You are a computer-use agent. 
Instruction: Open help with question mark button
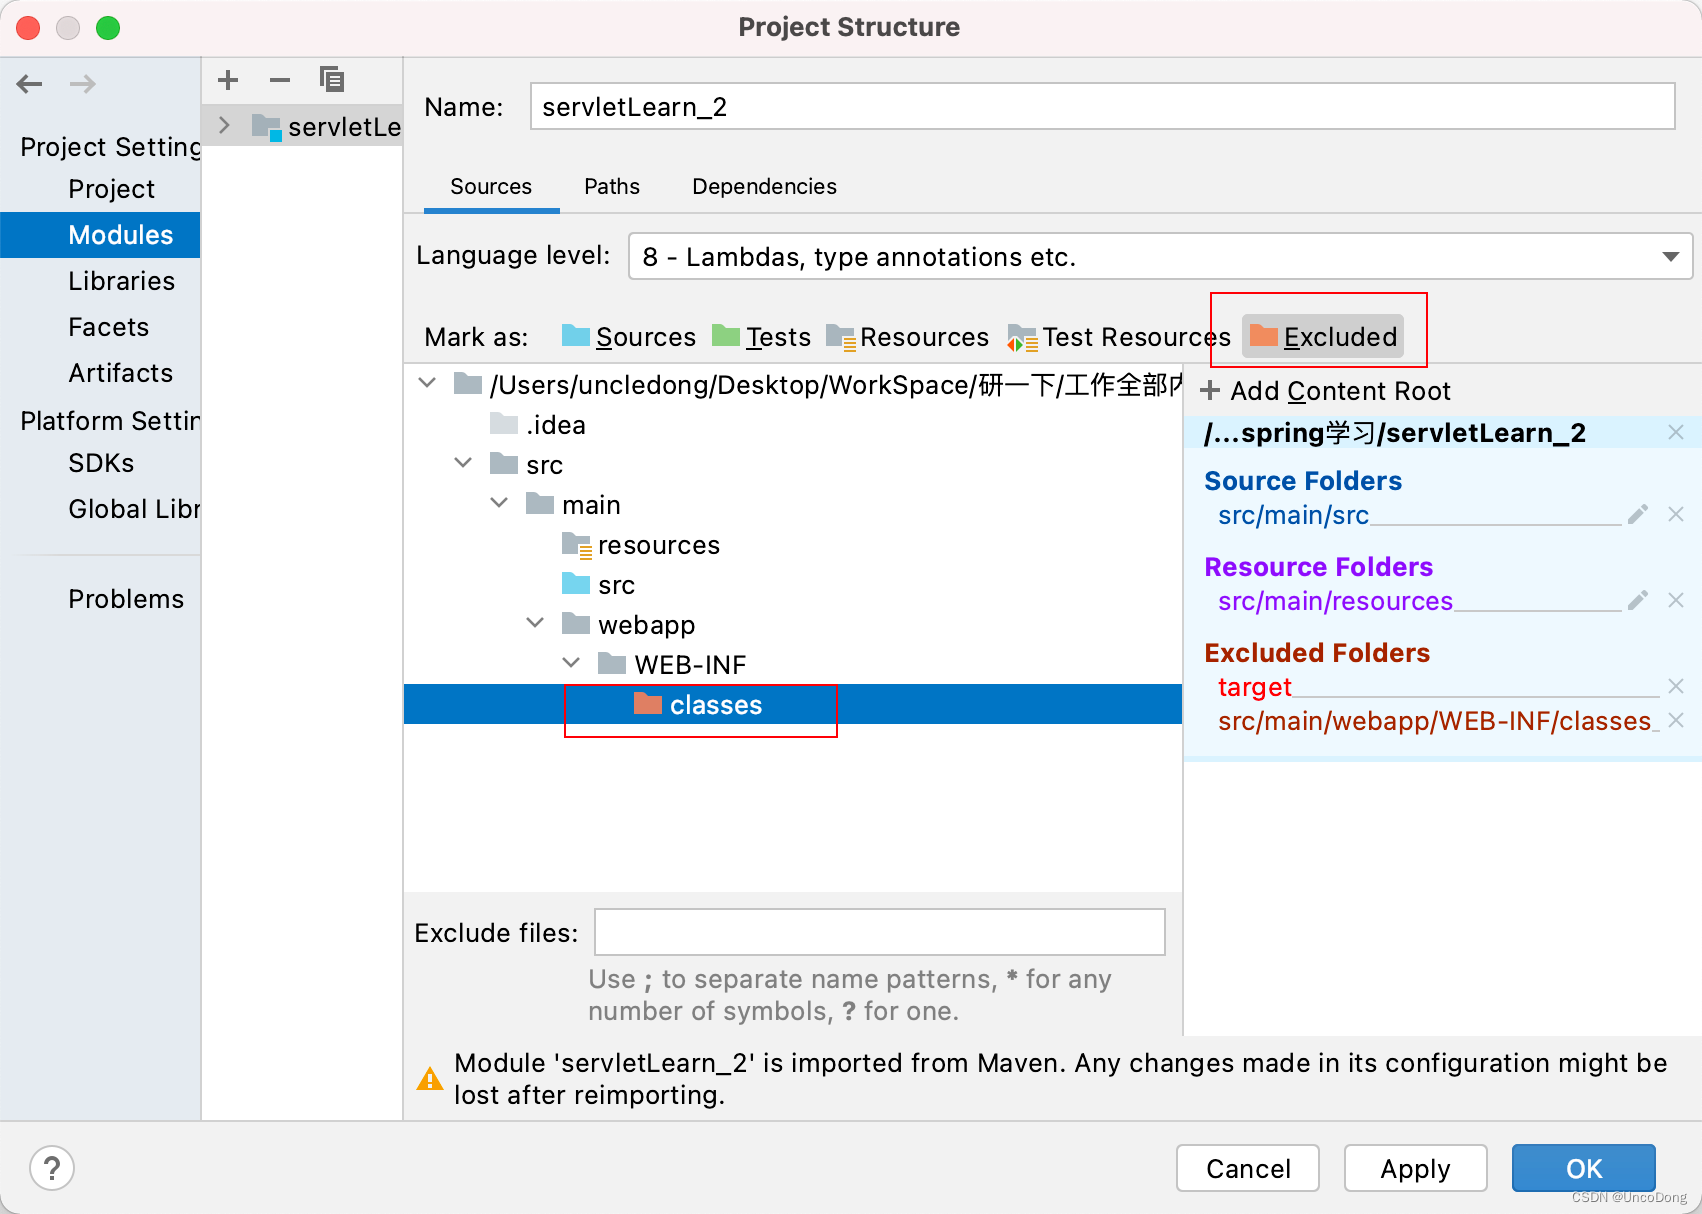(x=52, y=1168)
